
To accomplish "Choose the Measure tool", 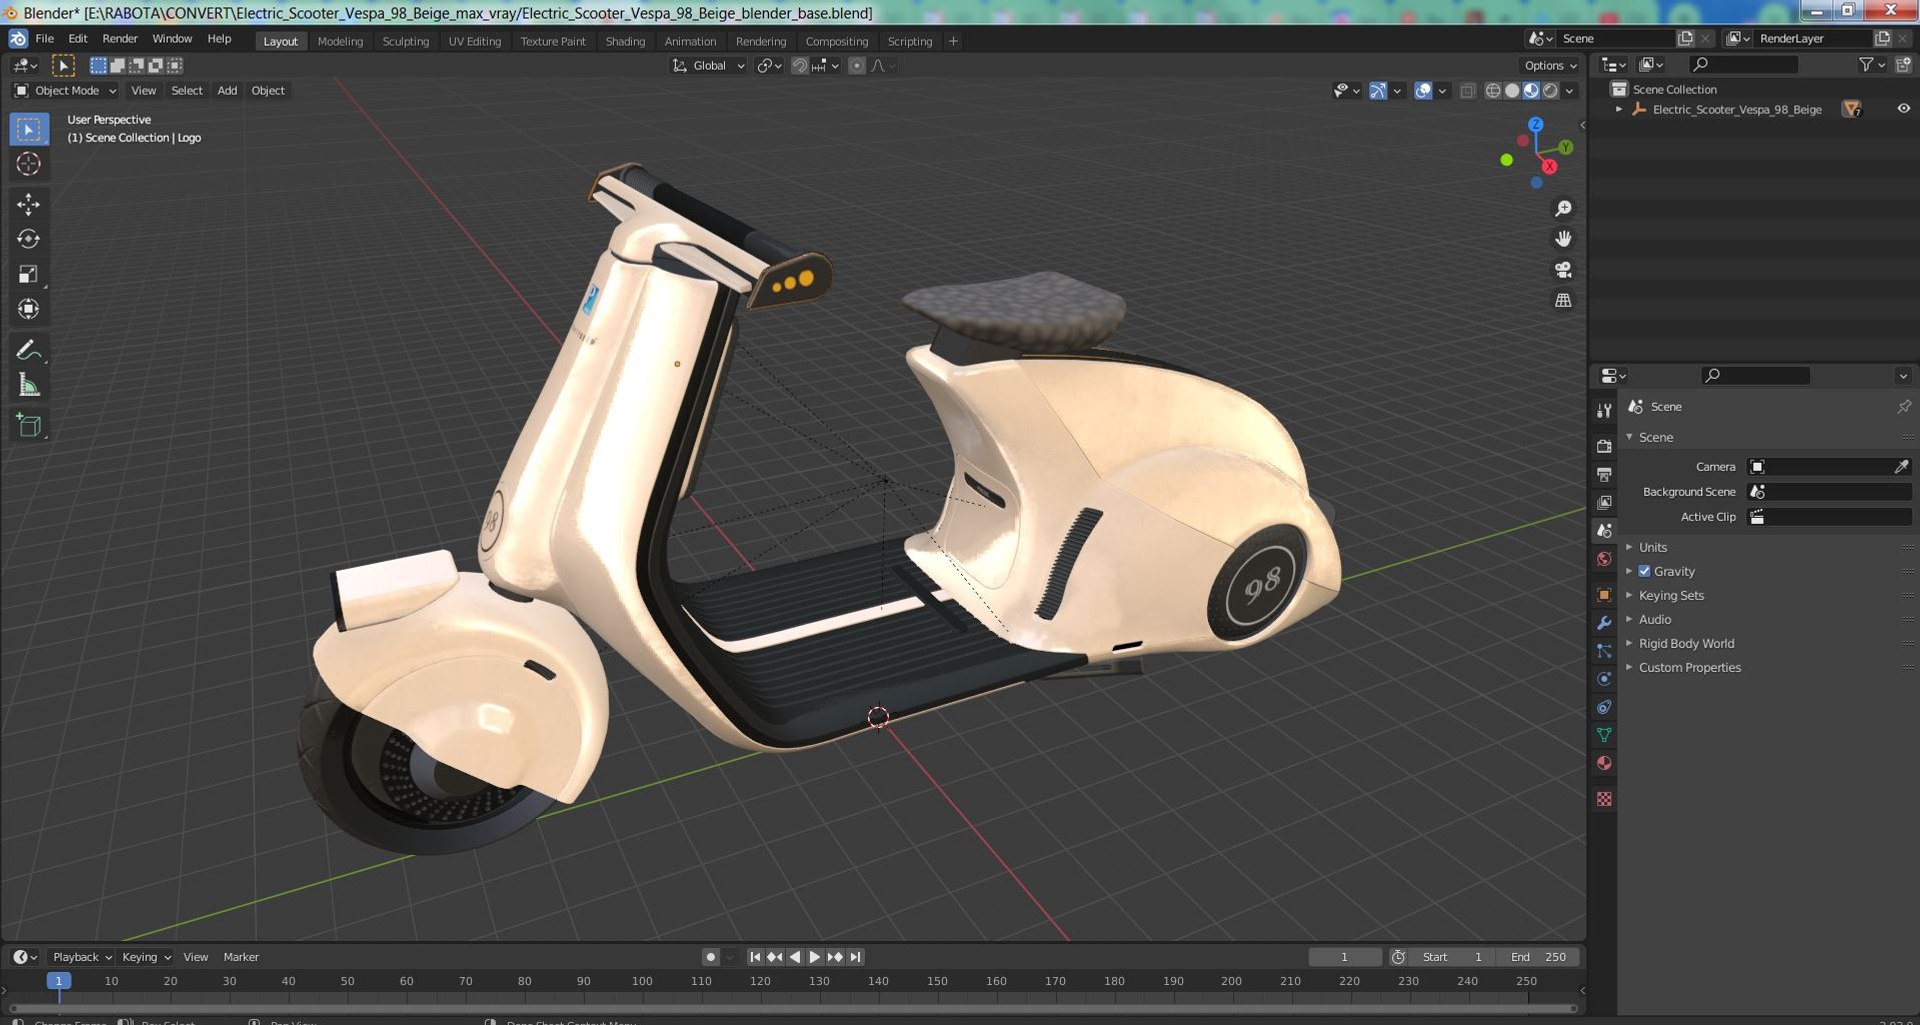I will click(28, 385).
